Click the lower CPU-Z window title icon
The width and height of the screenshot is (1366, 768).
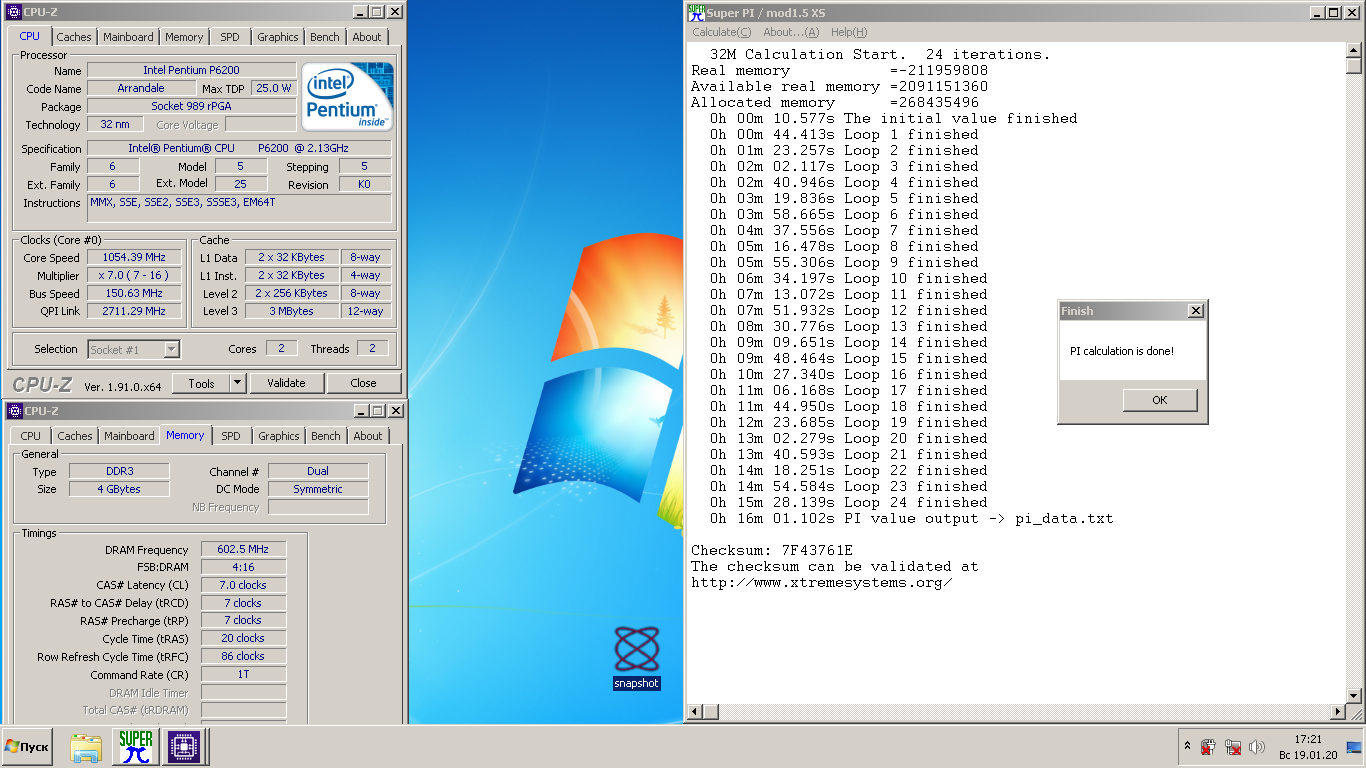[x=14, y=411]
